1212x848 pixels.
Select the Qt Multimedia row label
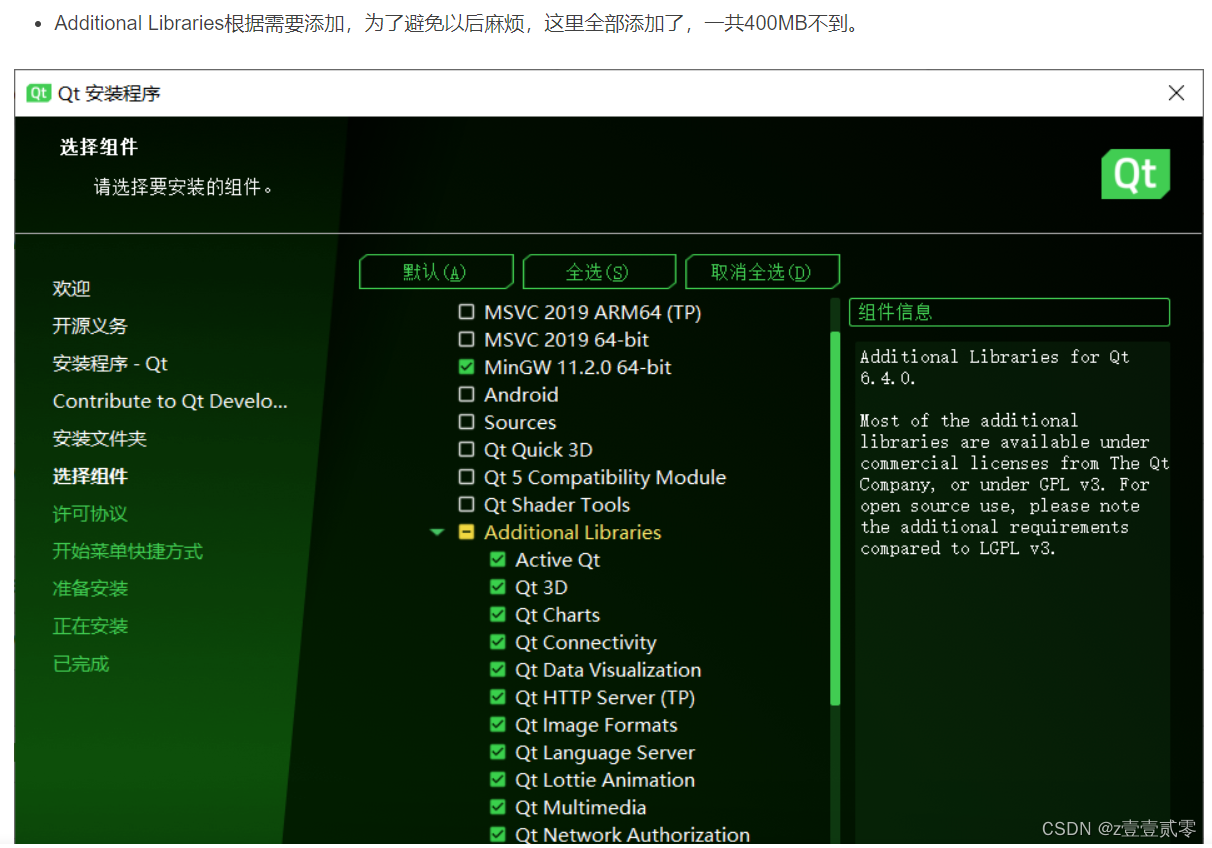point(581,807)
